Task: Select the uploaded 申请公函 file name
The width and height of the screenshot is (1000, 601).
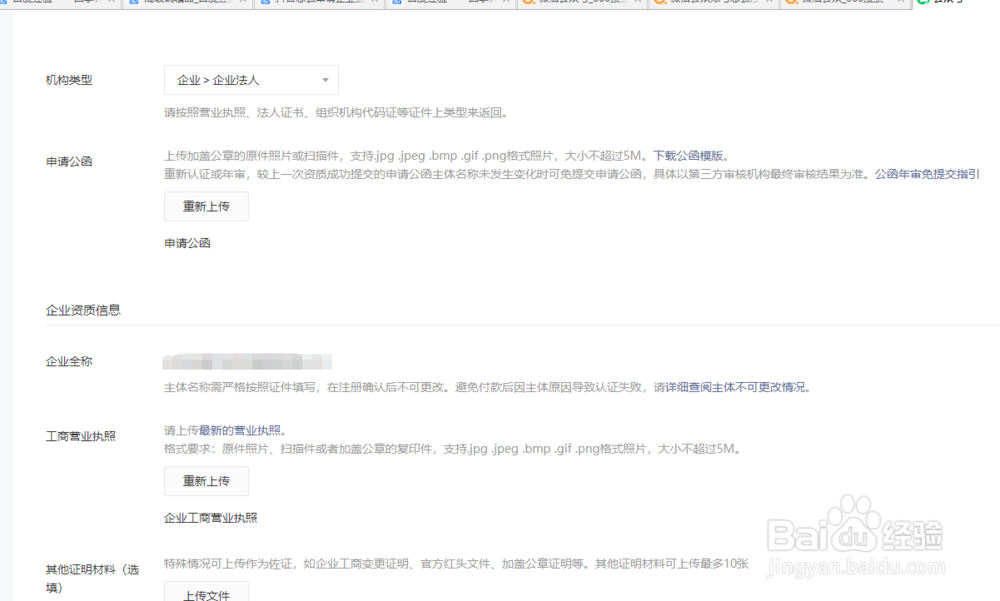Action: point(188,243)
